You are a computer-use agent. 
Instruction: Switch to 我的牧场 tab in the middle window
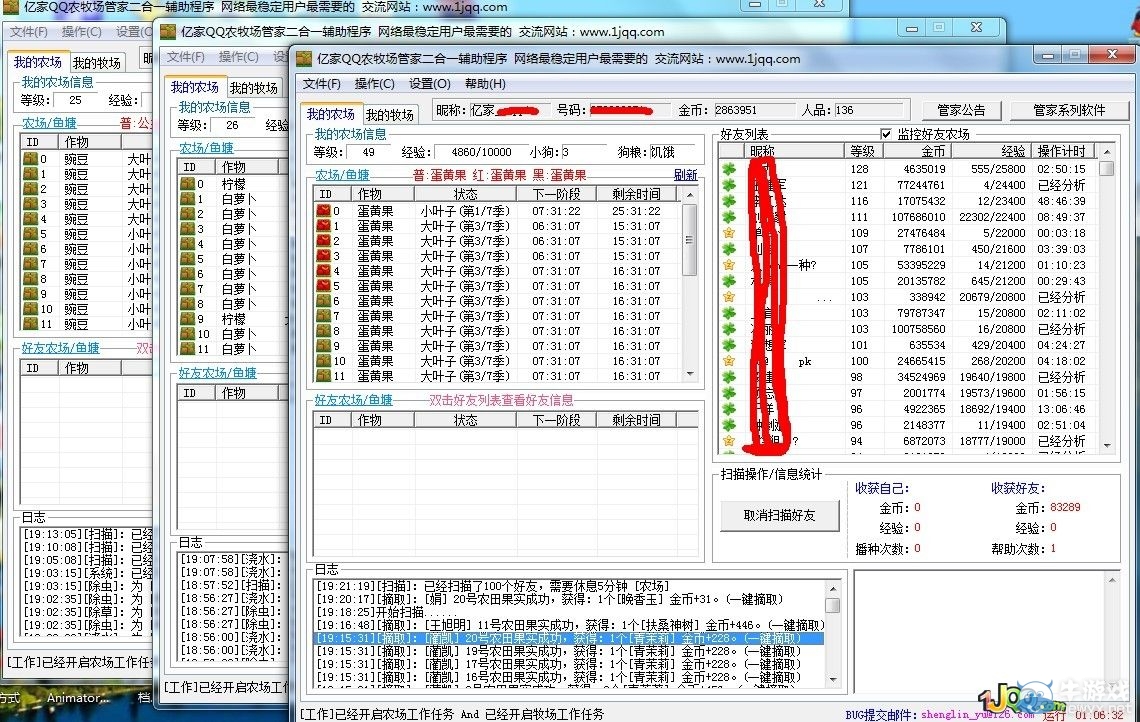254,88
